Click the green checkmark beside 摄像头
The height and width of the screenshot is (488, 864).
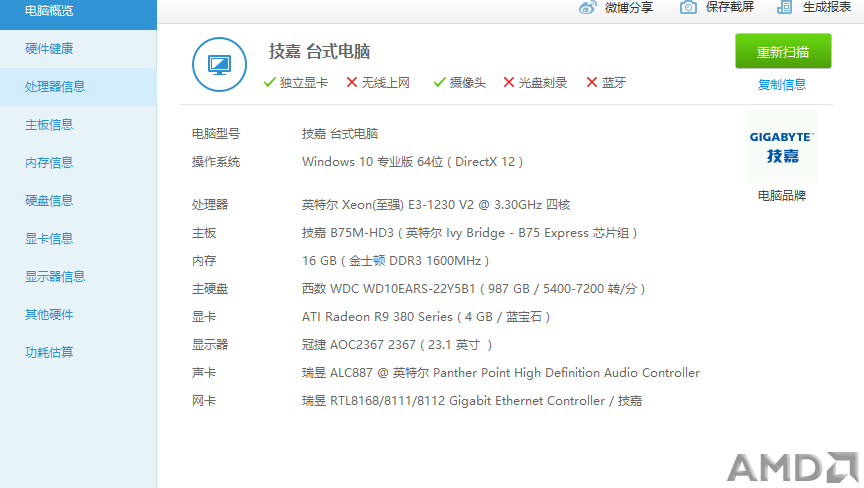[x=439, y=83]
